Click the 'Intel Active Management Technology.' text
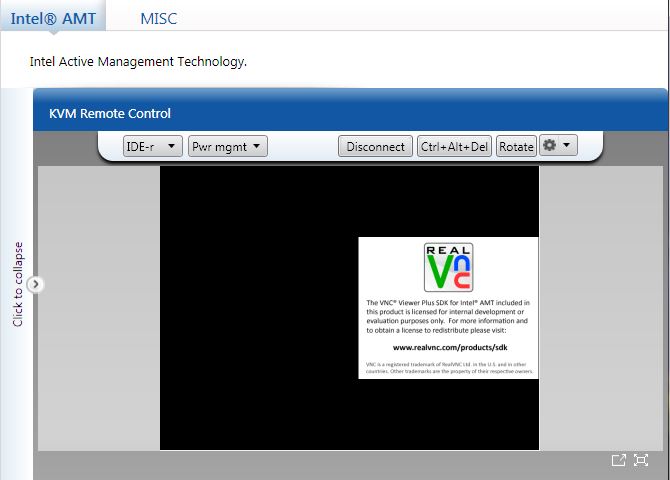The width and height of the screenshot is (670, 480). pos(138,62)
